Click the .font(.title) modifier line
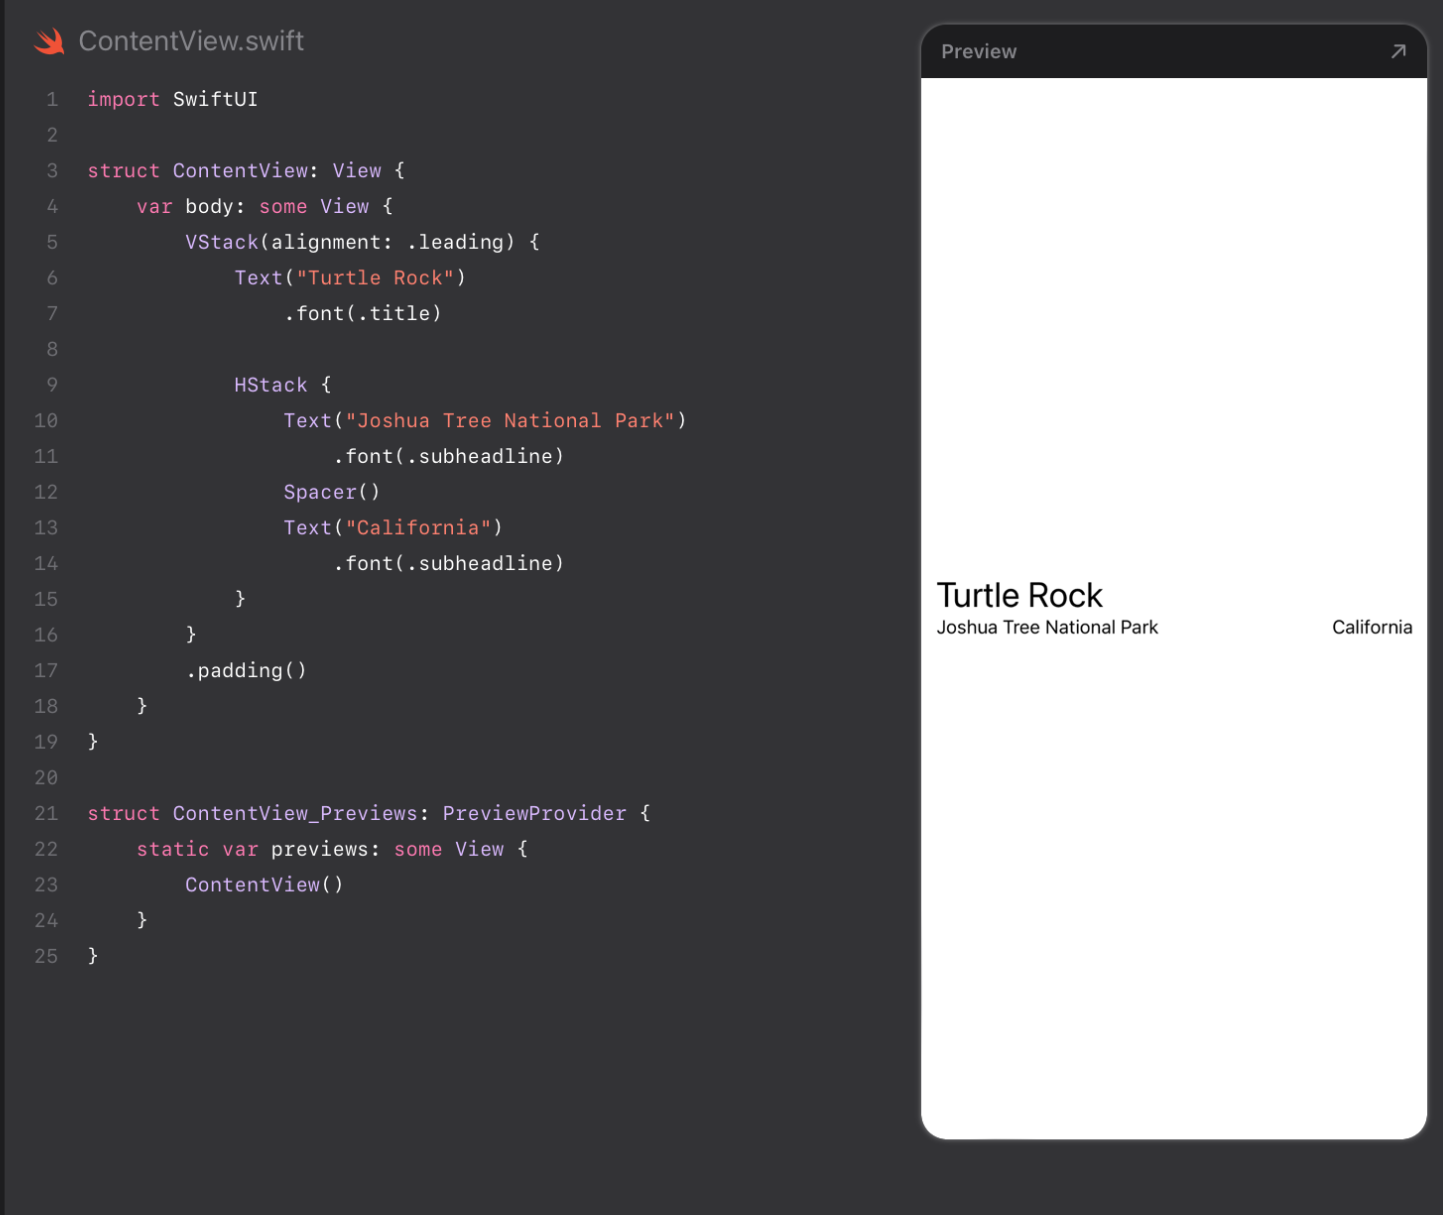Viewport: 1443px width, 1215px height. 362,314
